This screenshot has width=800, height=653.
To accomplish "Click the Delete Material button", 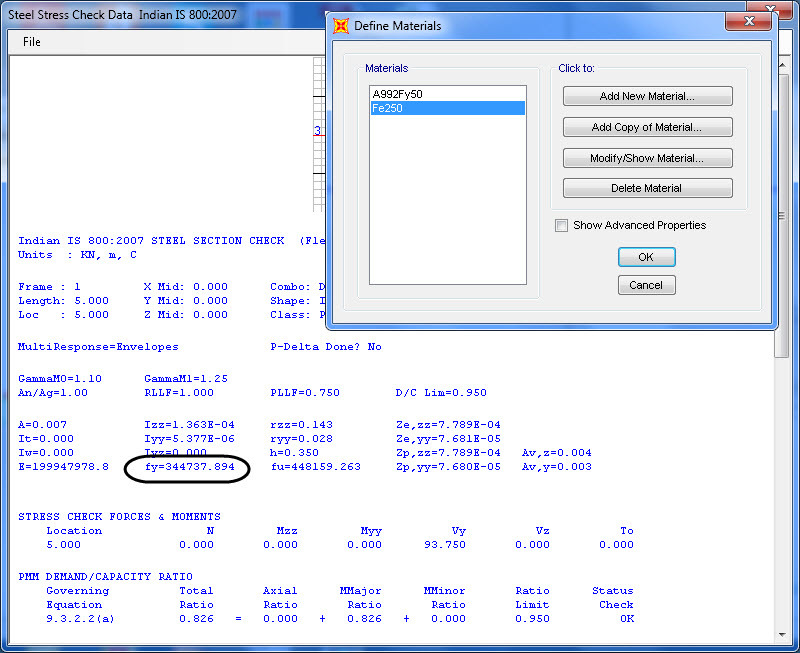I will (x=647, y=188).
